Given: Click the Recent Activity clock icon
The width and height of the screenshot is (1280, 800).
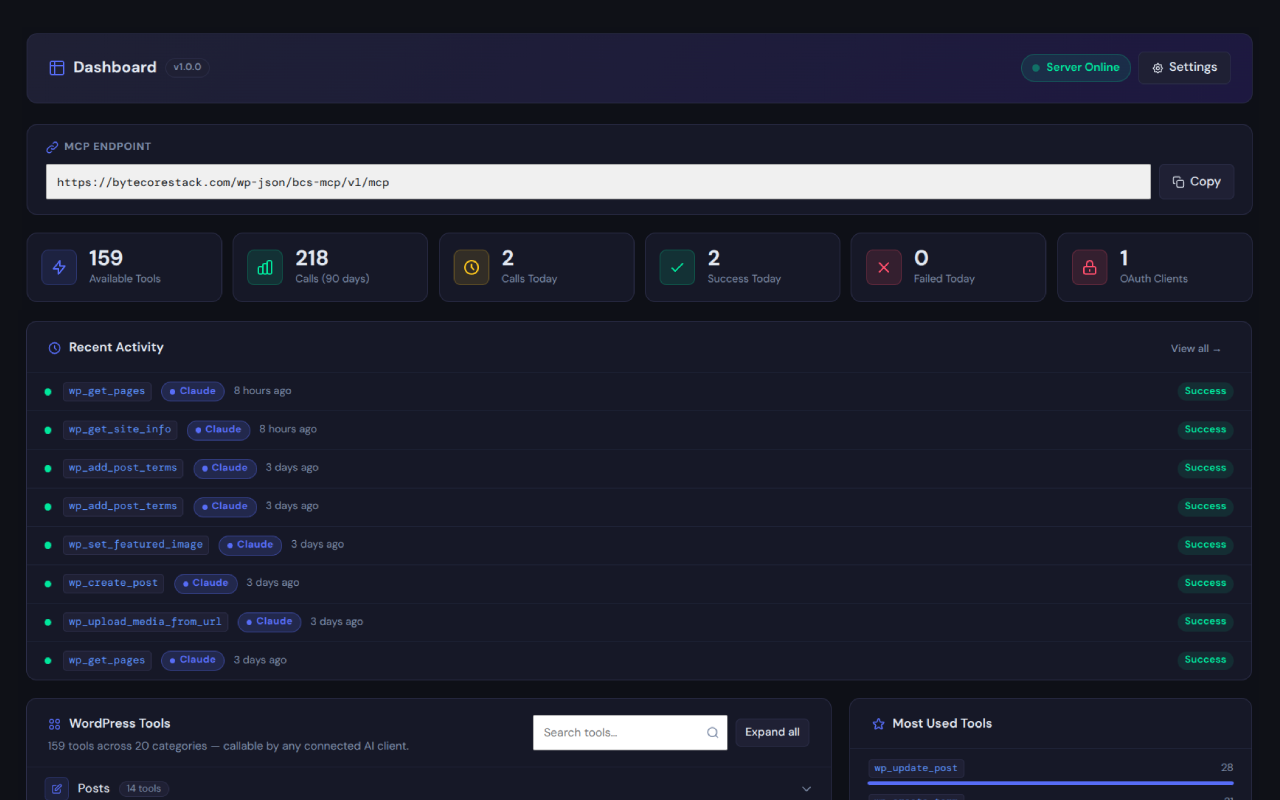Looking at the screenshot, I should (55, 348).
